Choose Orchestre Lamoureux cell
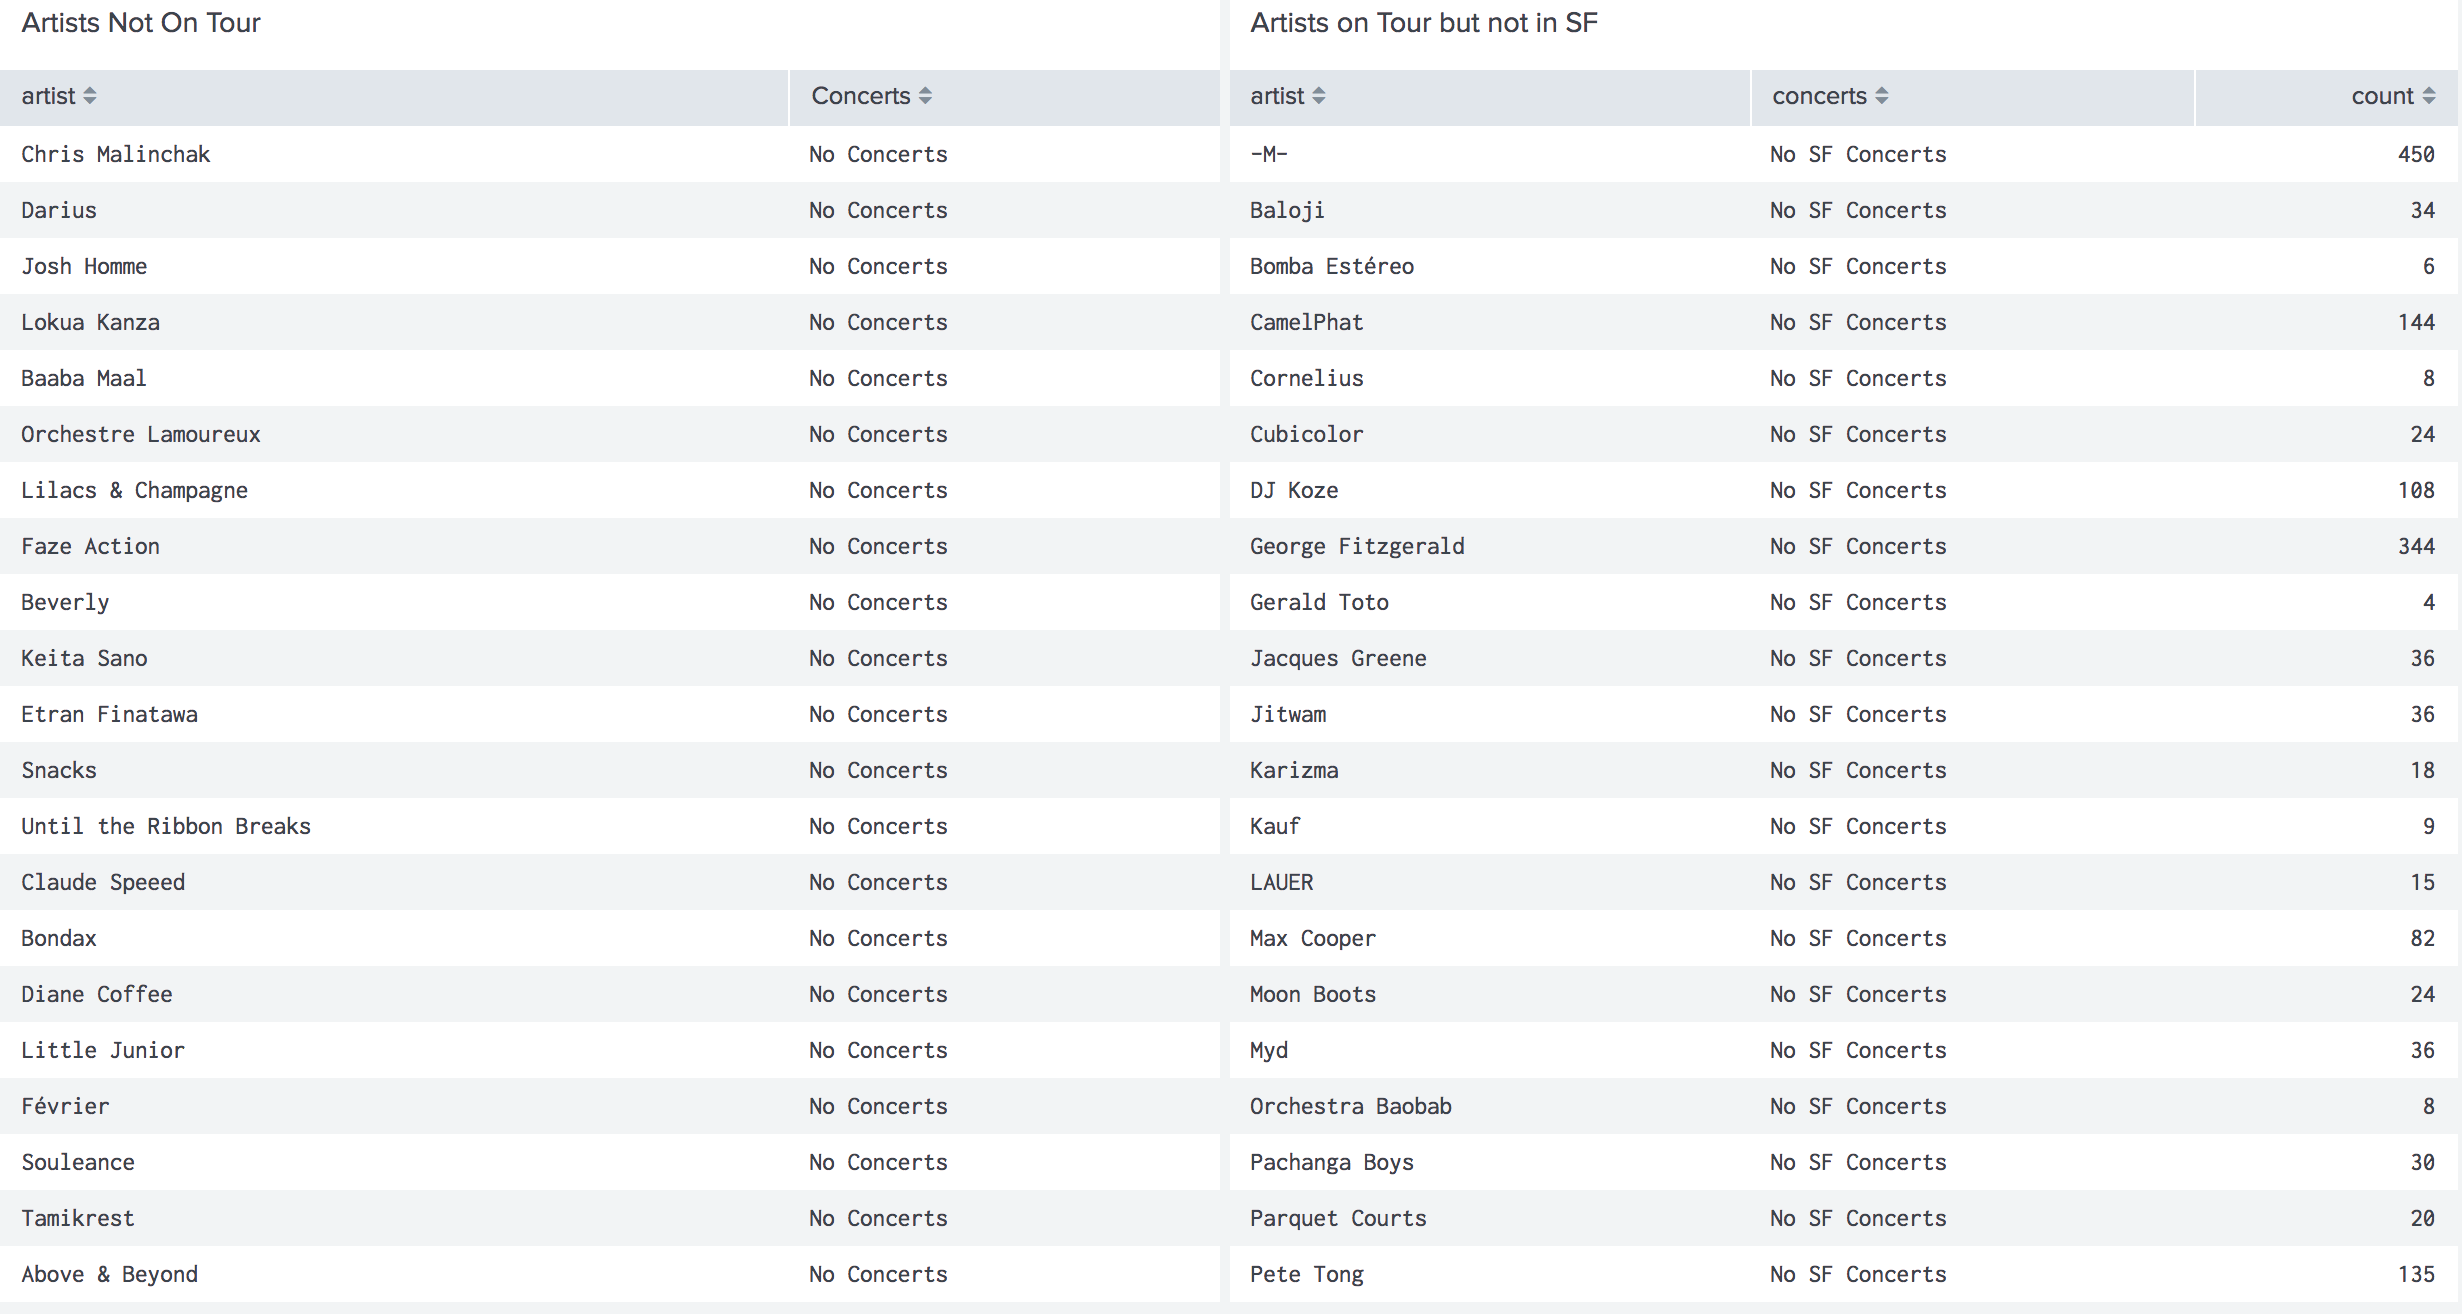Viewport: 2462px width, 1314px height. tap(141, 434)
